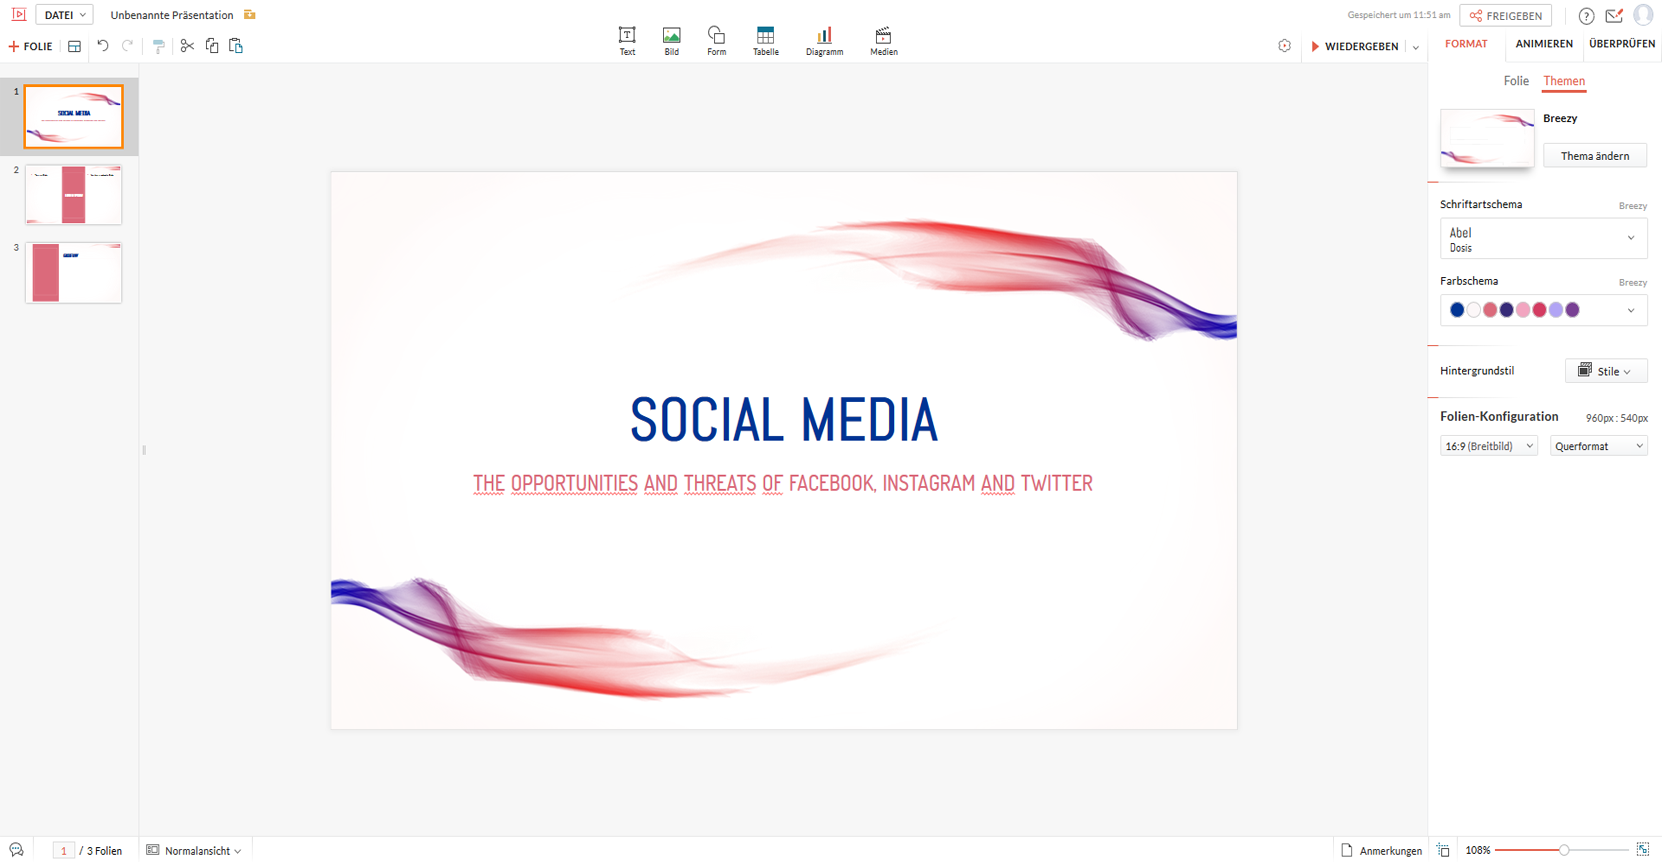Click the Breezy theme preview thumbnail
This screenshot has width=1662, height=862.
tap(1487, 138)
